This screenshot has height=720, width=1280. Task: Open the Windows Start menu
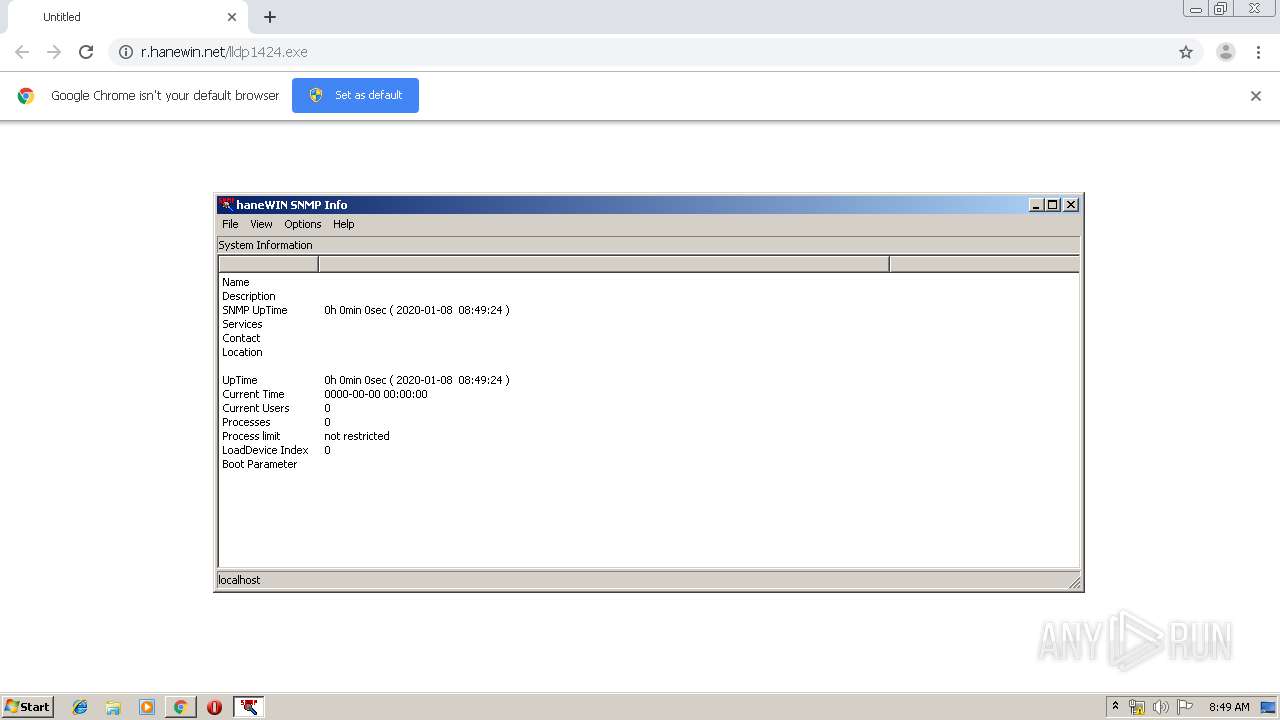click(x=27, y=707)
